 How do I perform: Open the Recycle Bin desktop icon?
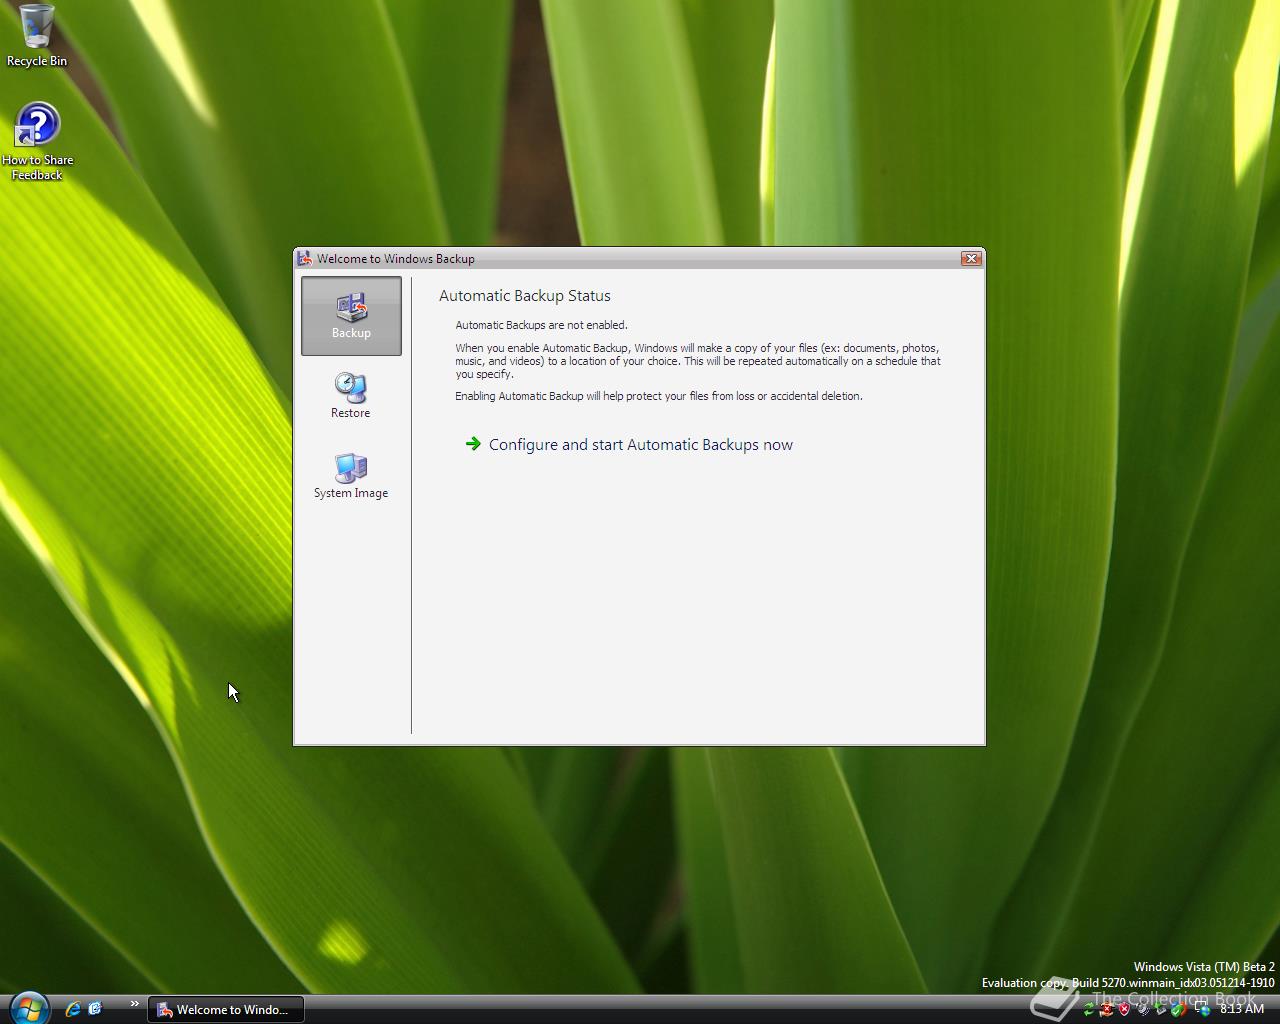tap(37, 35)
